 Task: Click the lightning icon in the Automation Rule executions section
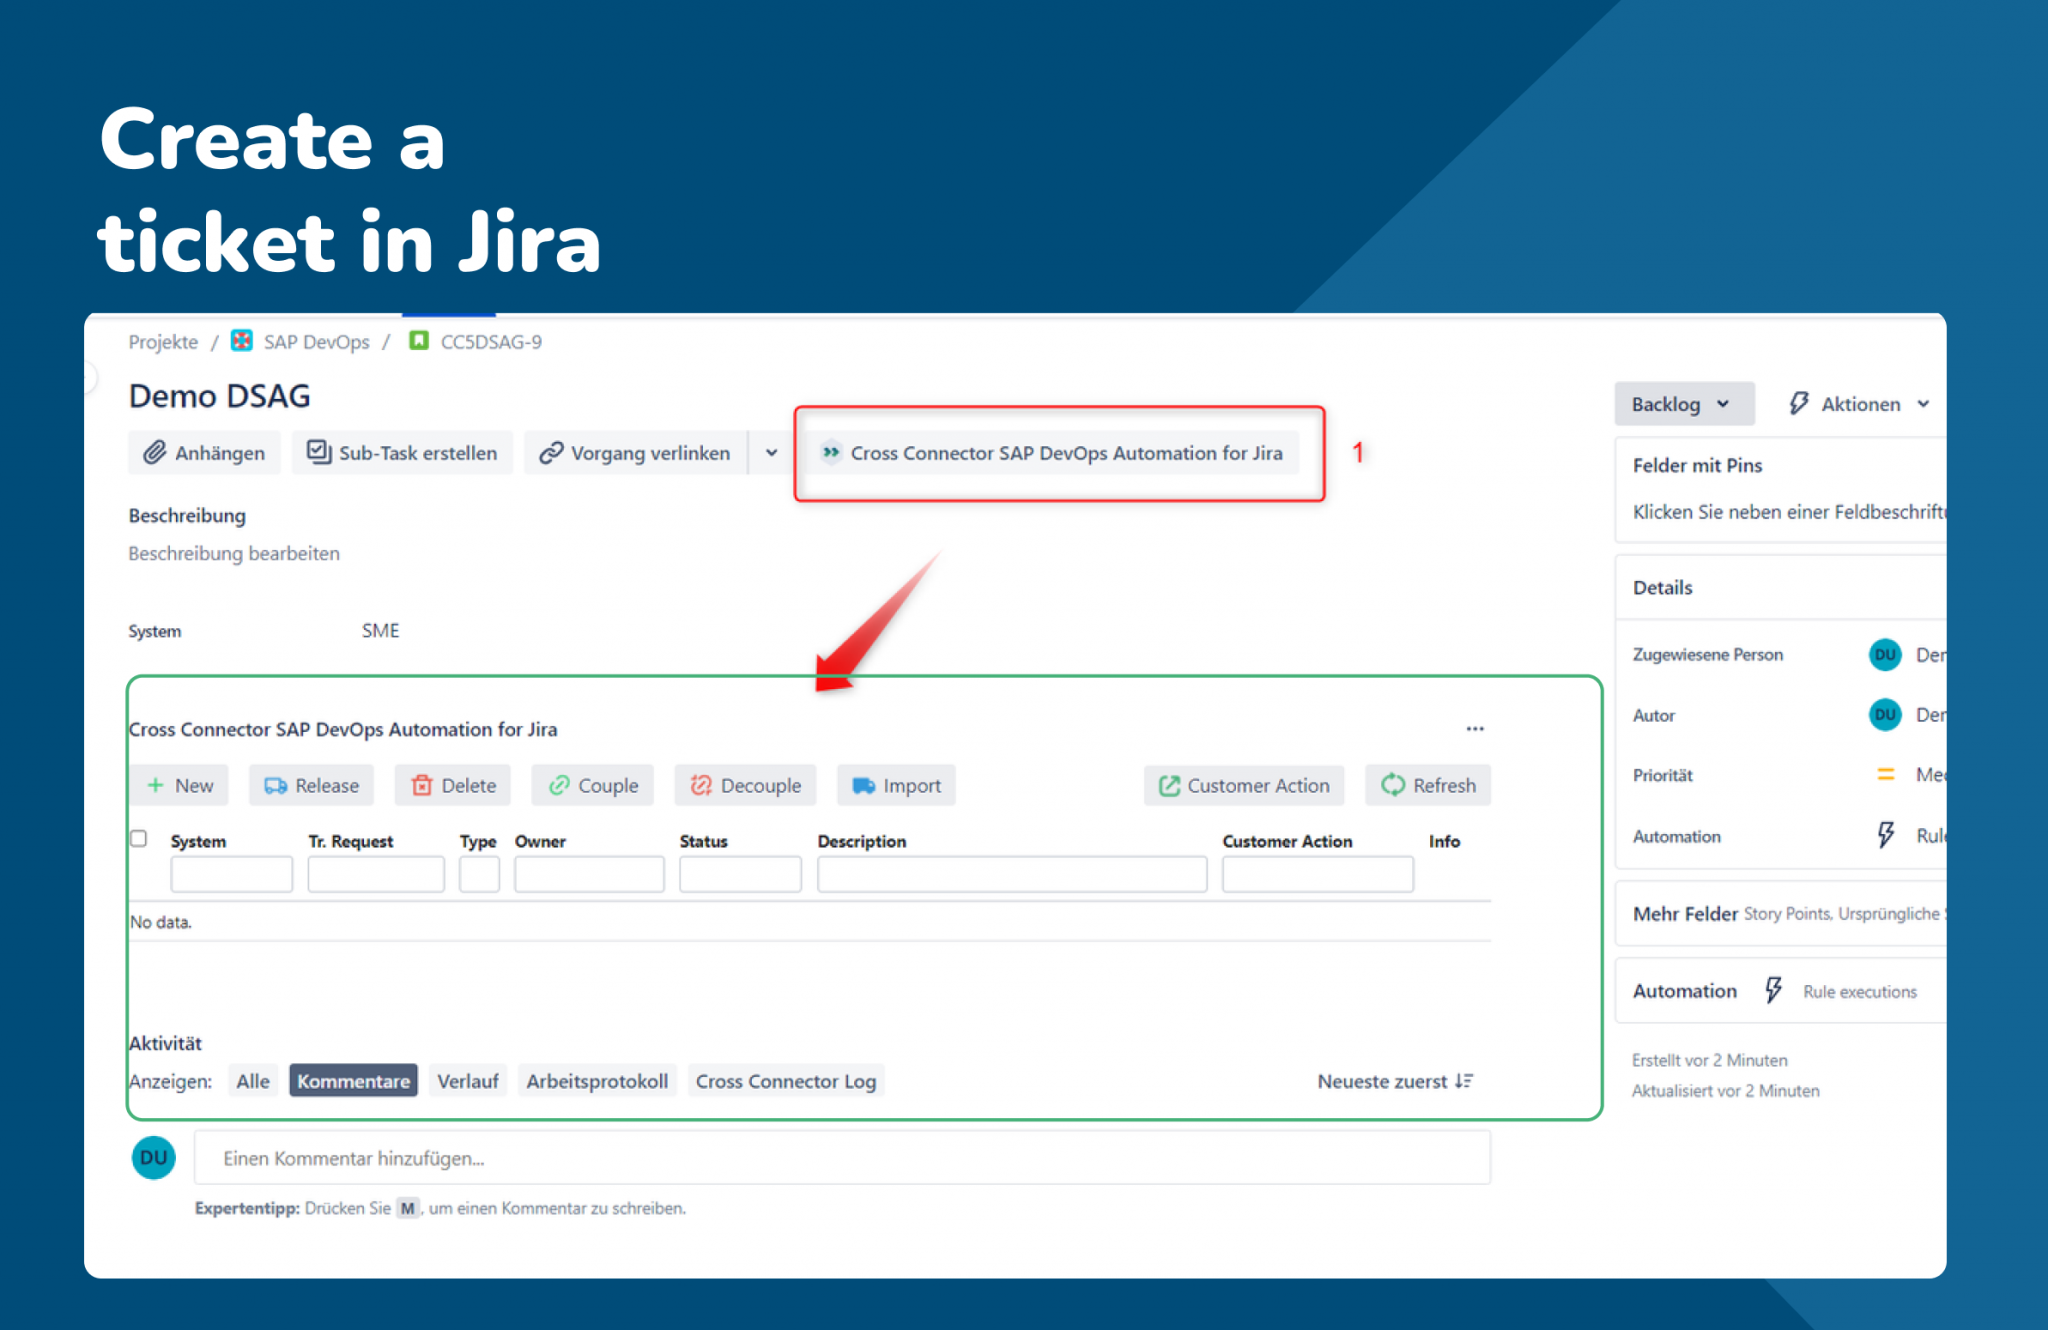(1774, 991)
